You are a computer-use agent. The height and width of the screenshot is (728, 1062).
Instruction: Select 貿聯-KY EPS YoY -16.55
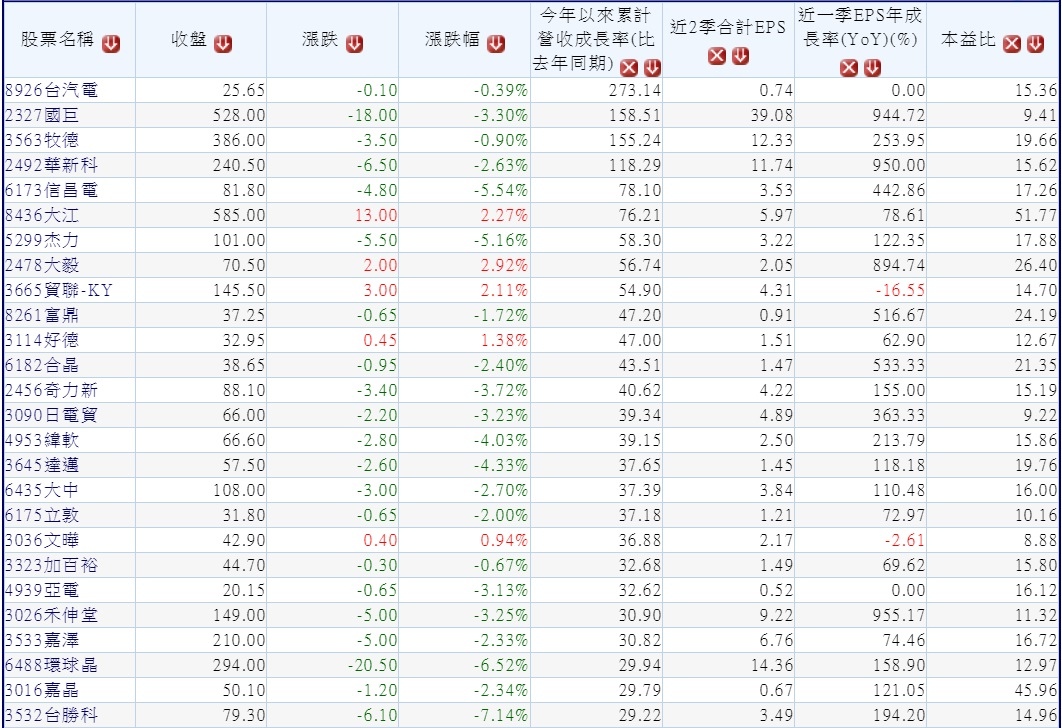(x=900, y=291)
